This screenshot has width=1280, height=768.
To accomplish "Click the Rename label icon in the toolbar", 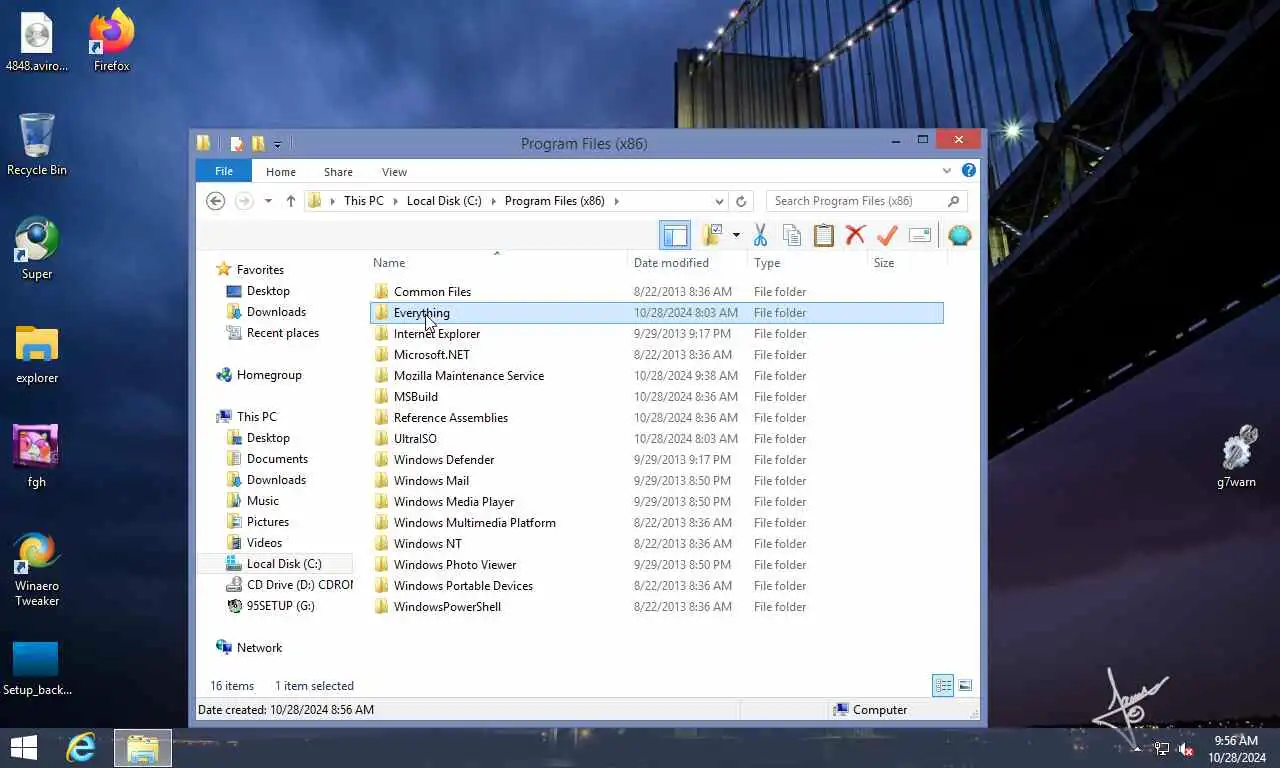I will [920, 235].
